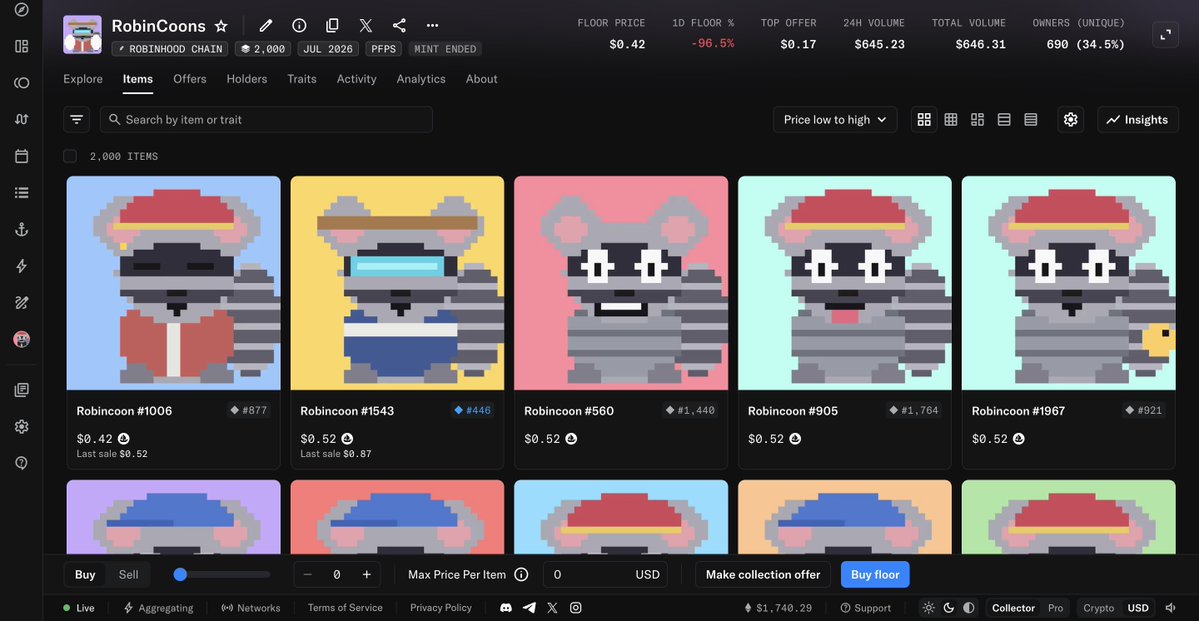Switch to Sell mode
The width and height of the screenshot is (1199, 621).
128,574
